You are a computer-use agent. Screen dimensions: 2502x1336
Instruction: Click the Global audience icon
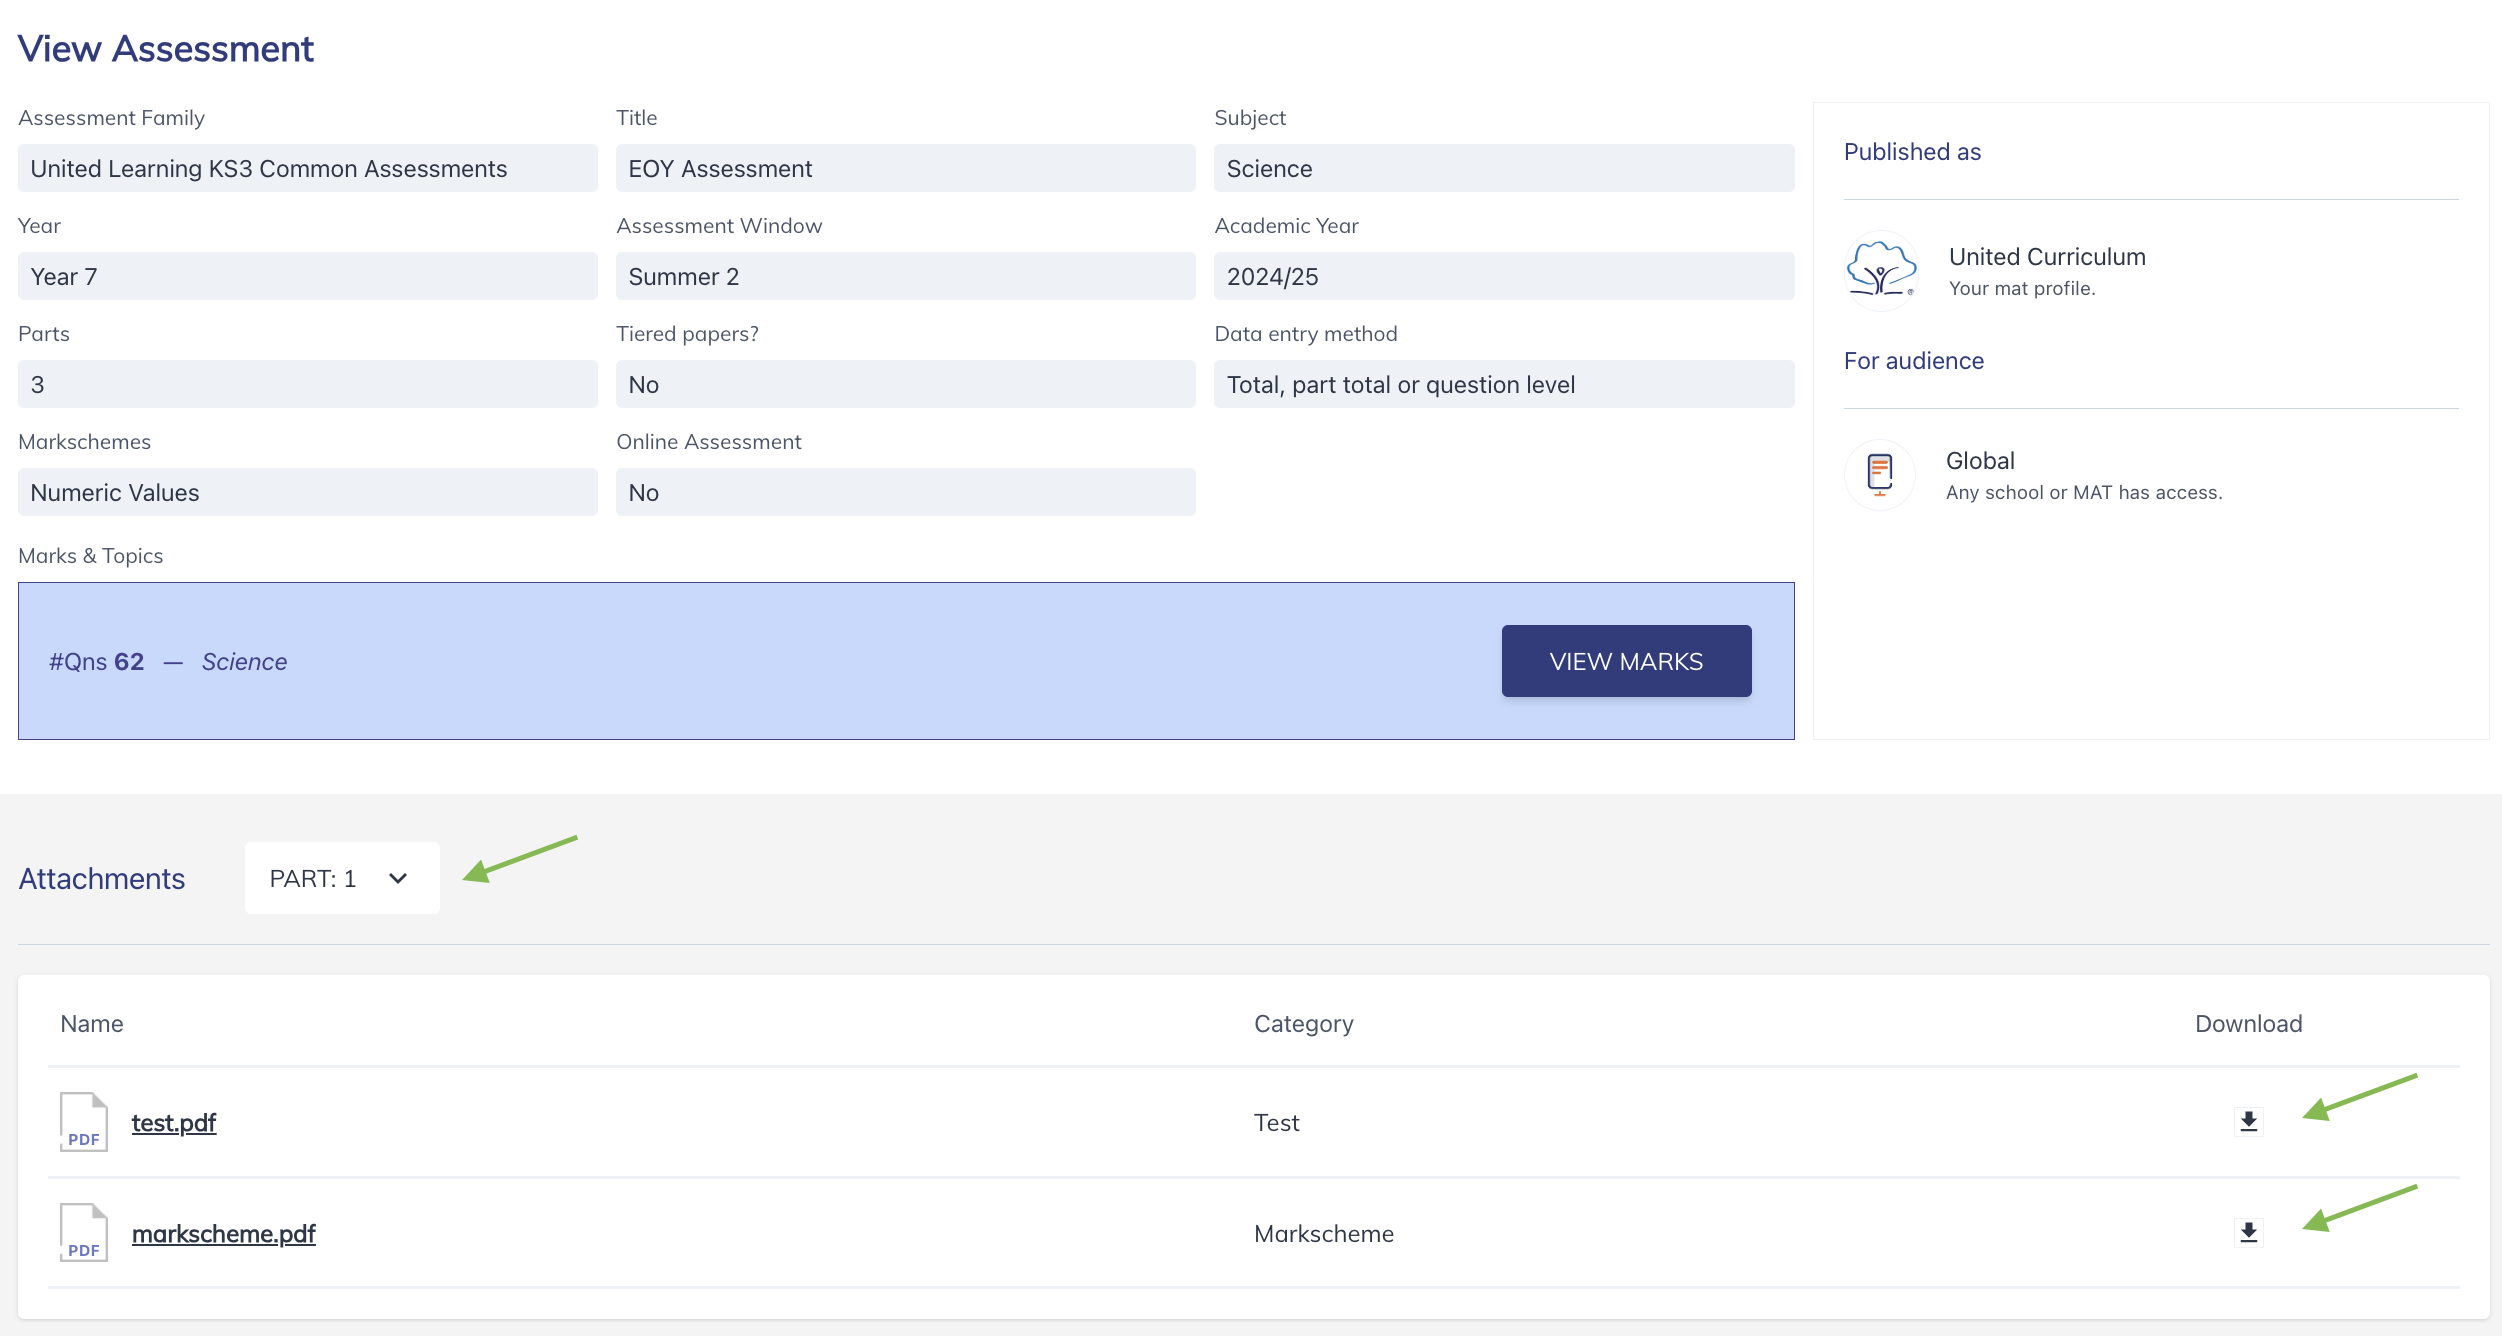click(1880, 475)
